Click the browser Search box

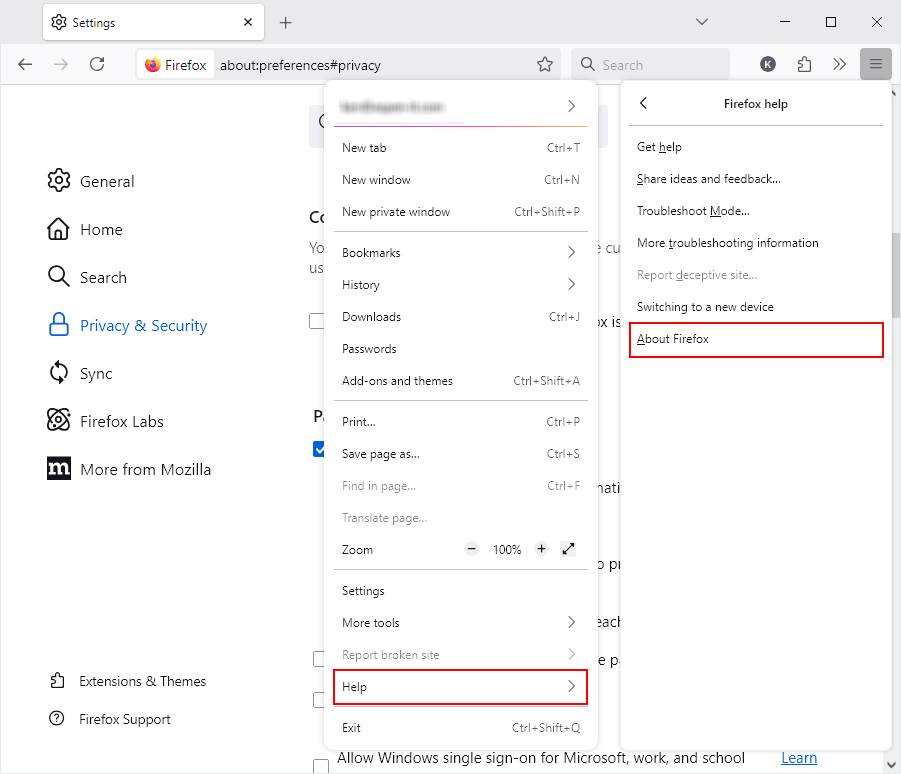[x=650, y=64]
